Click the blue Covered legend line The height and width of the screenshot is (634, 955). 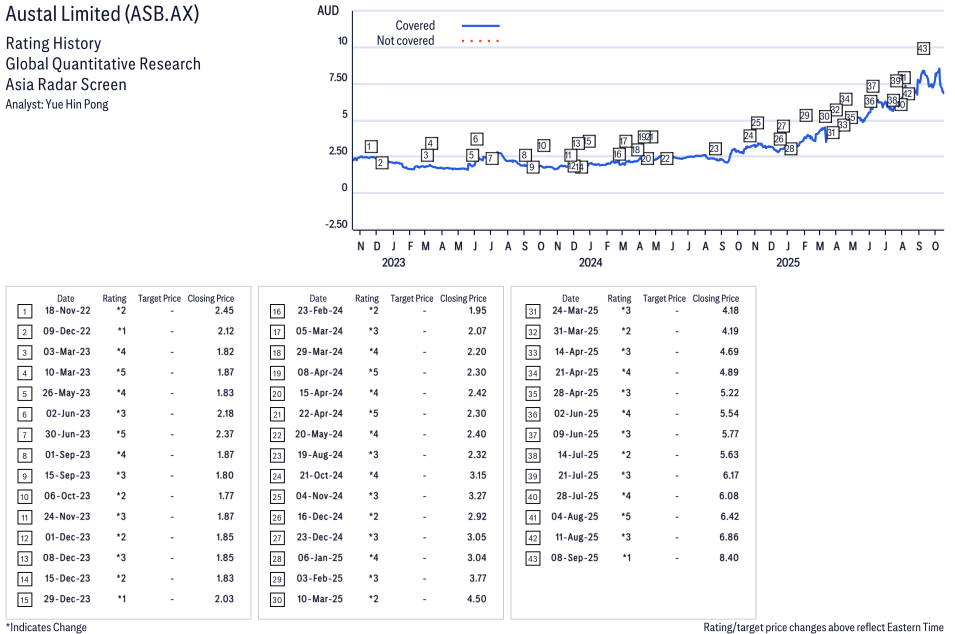point(480,26)
